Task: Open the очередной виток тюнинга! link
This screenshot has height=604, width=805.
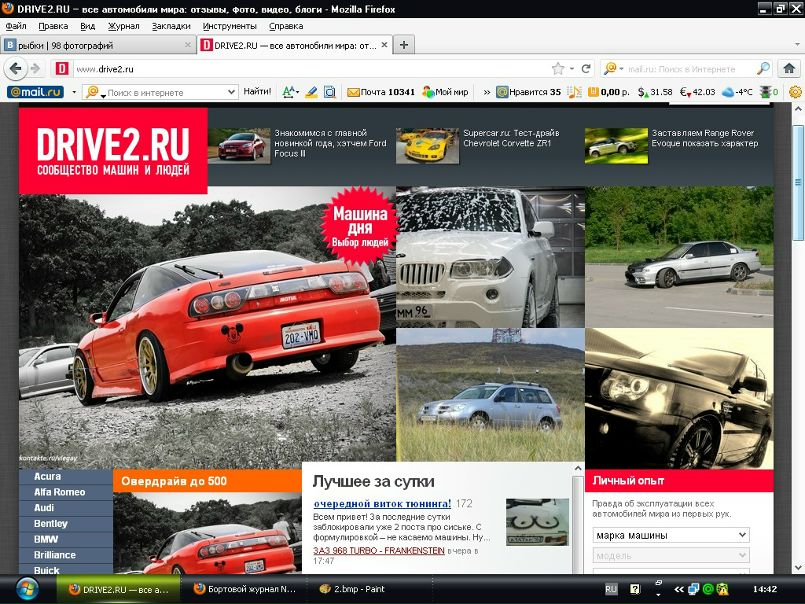Action: tap(382, 504)
